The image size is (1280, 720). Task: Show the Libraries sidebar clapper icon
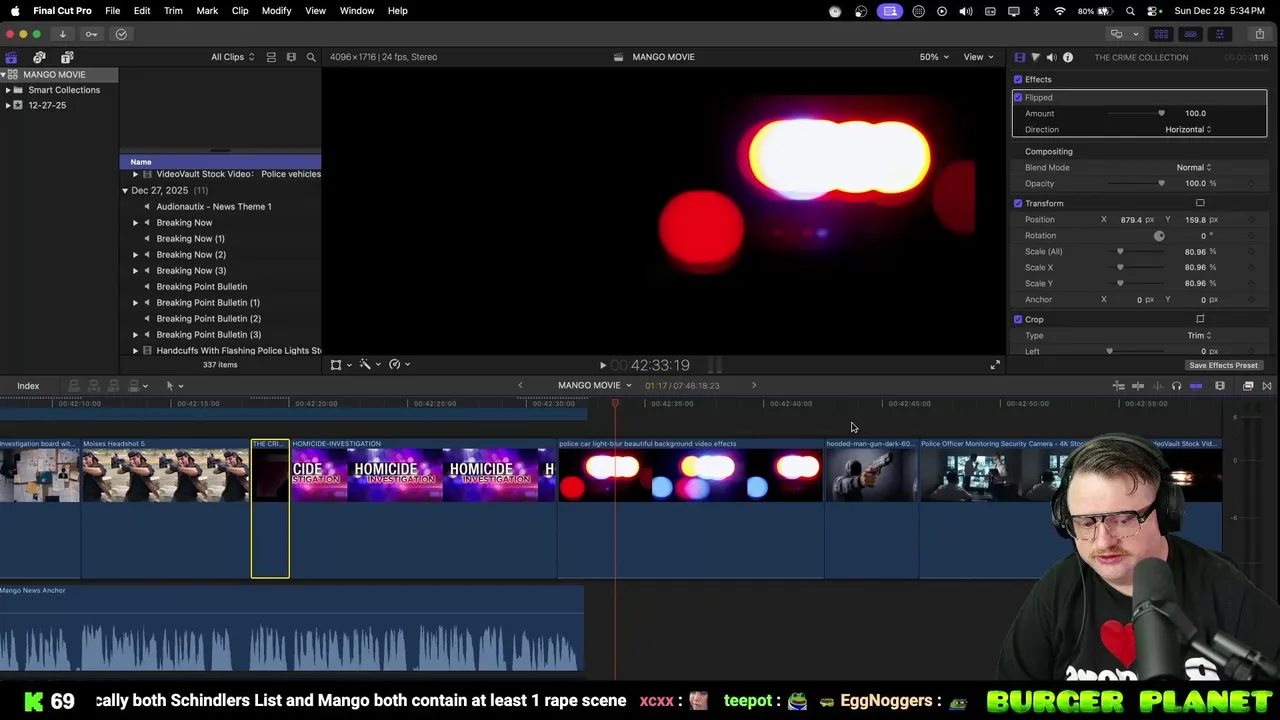(x=11, y=57)
